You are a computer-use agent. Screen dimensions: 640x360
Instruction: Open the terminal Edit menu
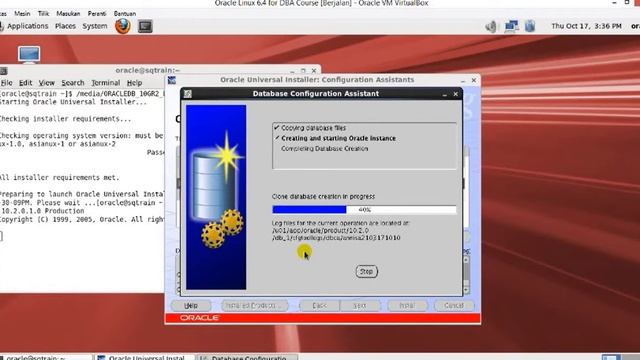coord(25,83)
